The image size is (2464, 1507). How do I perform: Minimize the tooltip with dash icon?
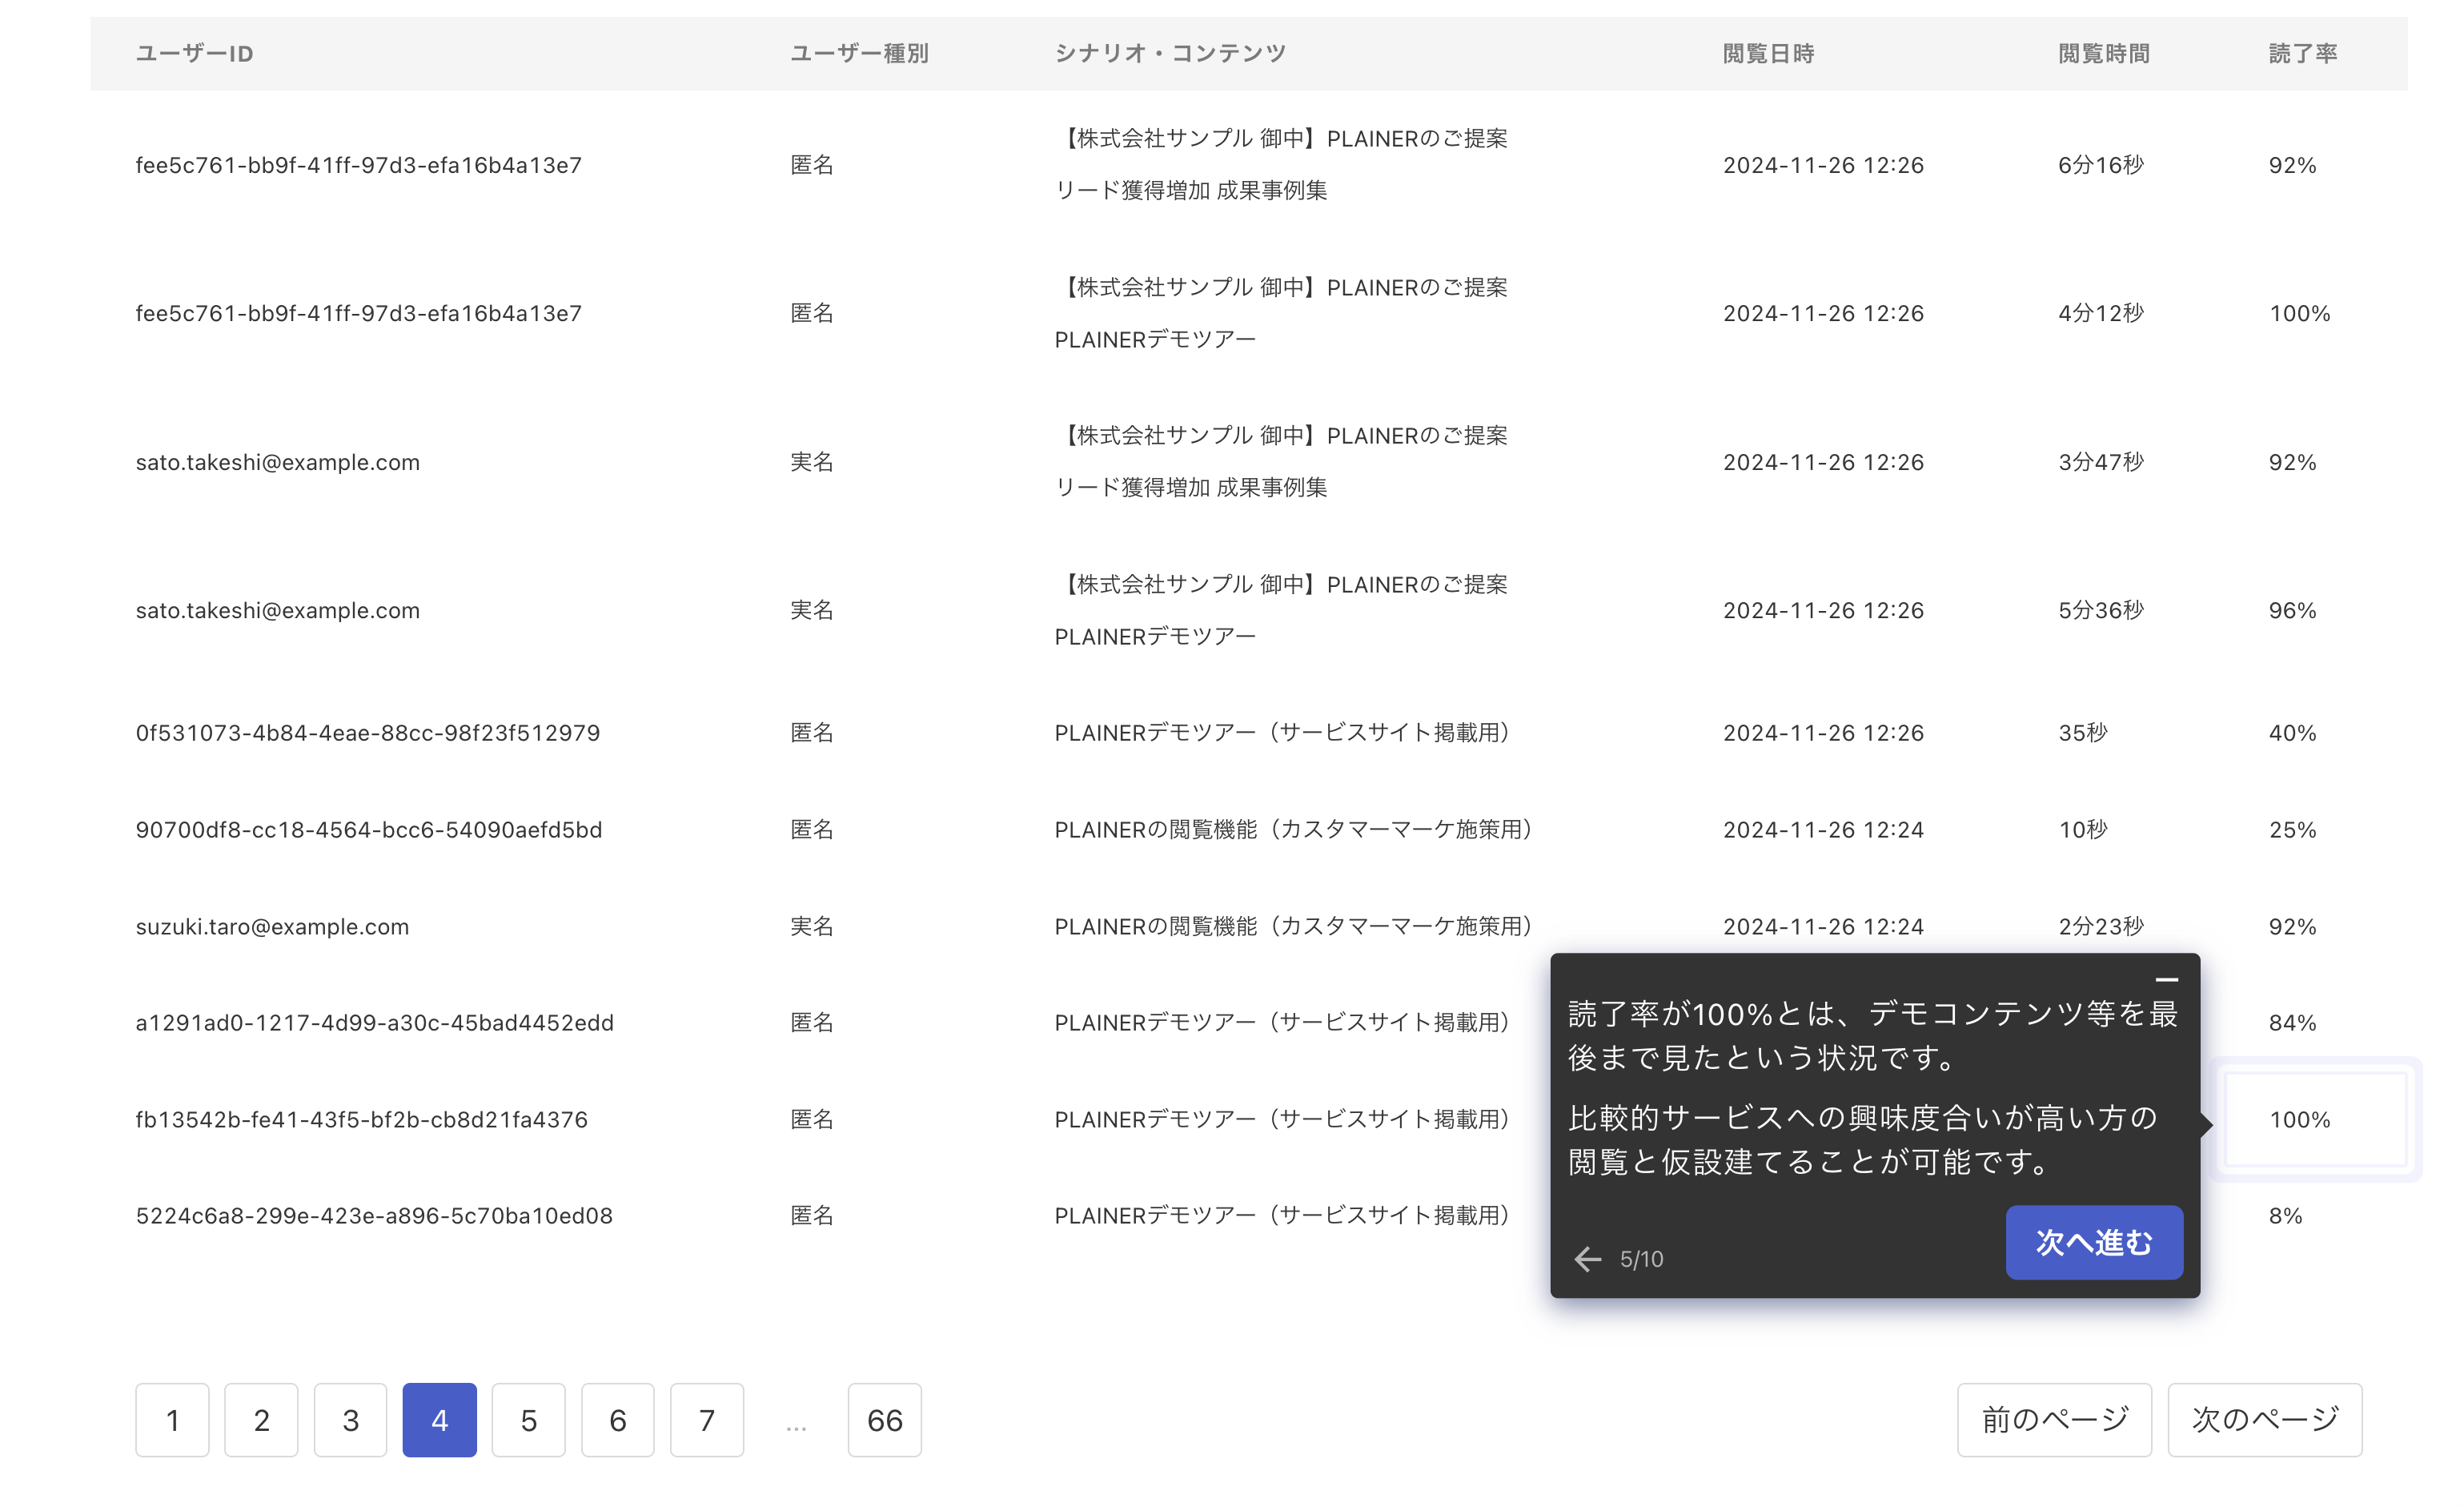coord(2166,980)
